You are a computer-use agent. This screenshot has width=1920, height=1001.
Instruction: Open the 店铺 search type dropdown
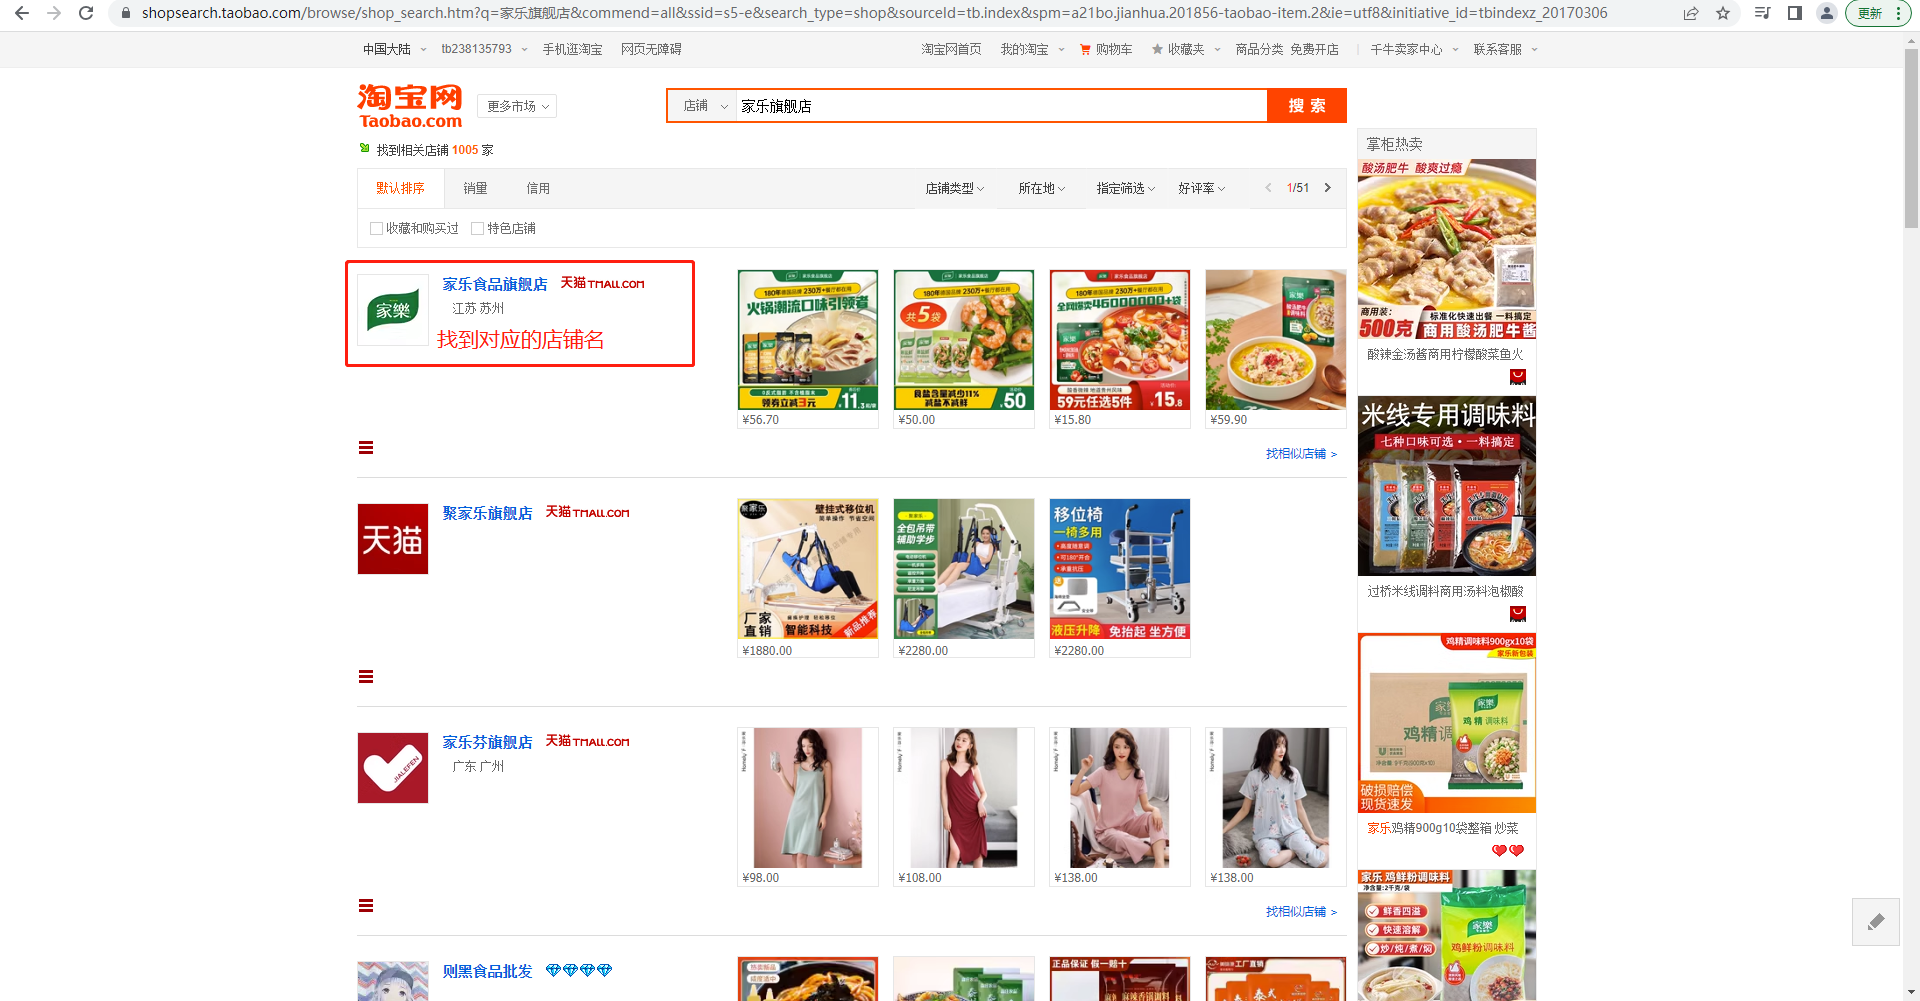tap(704, 106)
